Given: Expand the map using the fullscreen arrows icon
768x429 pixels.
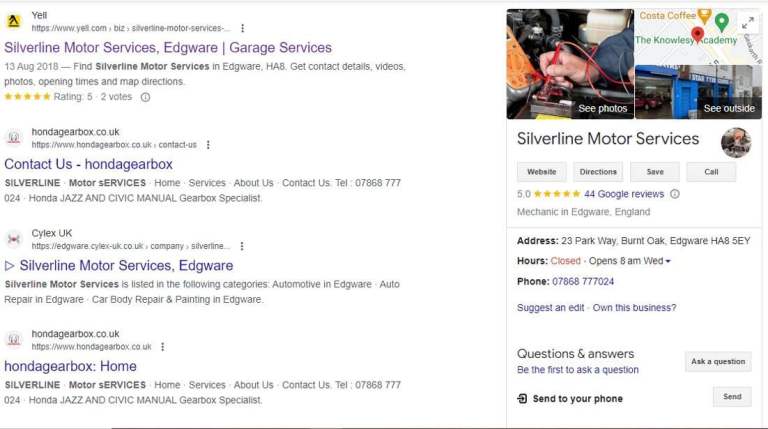Looking at the screenshot, I should tap(748, 23).
